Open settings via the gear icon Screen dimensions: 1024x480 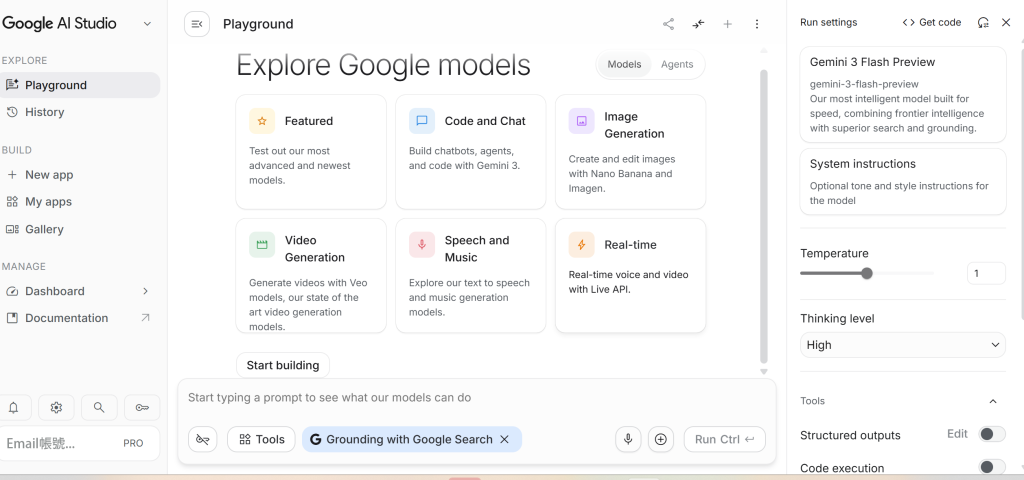tap(56, 408)
